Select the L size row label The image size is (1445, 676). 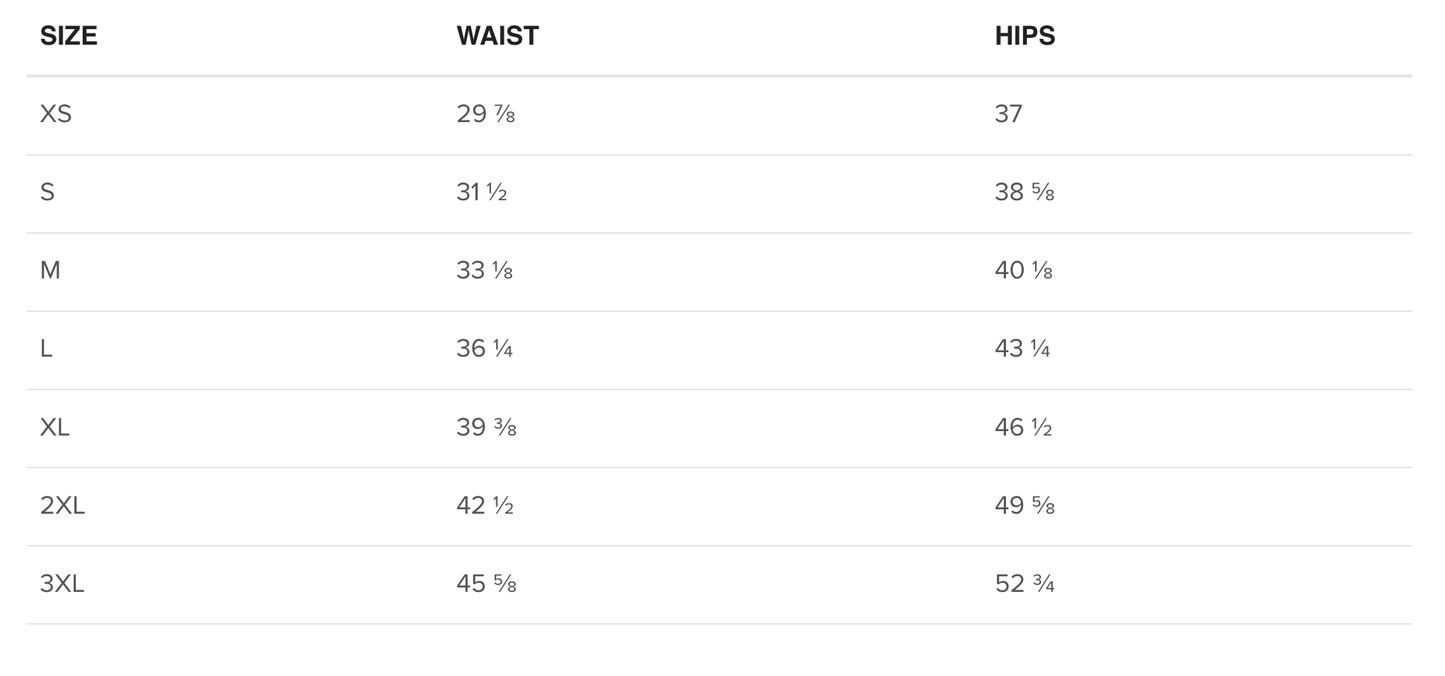(x=46, y=349)
